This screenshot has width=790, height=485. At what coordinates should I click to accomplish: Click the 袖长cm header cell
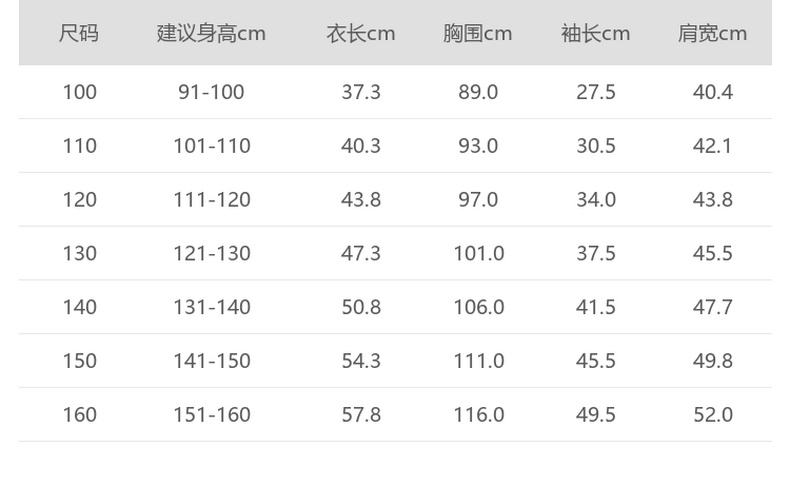coord(595,33)
